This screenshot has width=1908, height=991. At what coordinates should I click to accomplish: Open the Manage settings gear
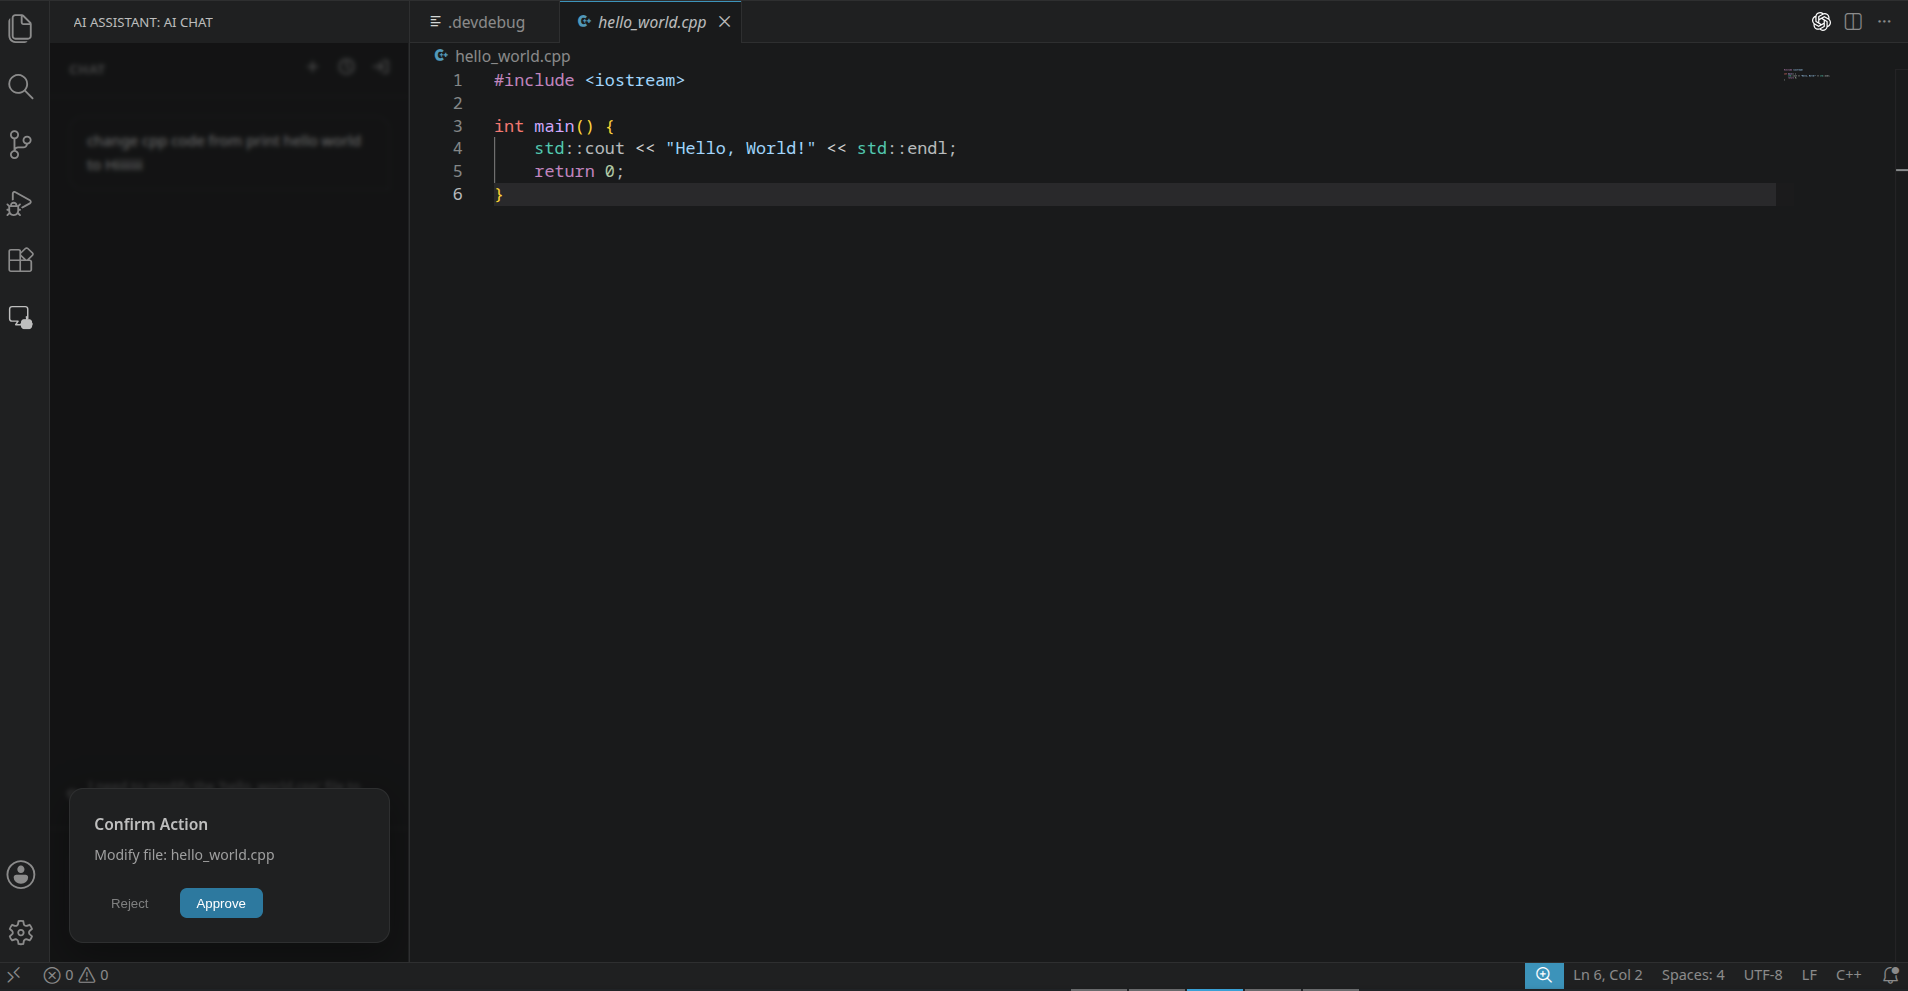pos(21,933)
